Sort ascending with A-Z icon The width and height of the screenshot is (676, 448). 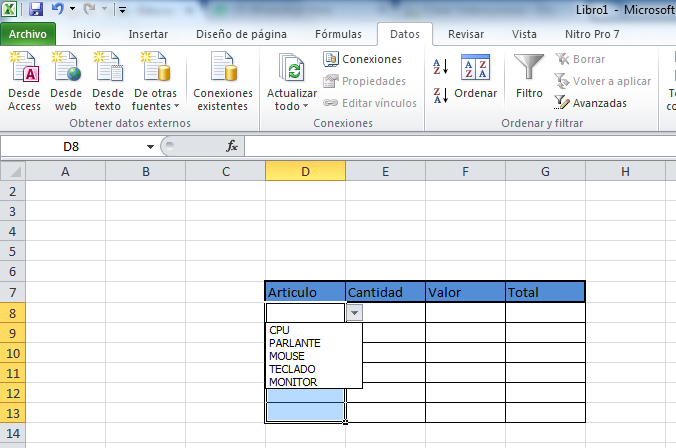441,67
